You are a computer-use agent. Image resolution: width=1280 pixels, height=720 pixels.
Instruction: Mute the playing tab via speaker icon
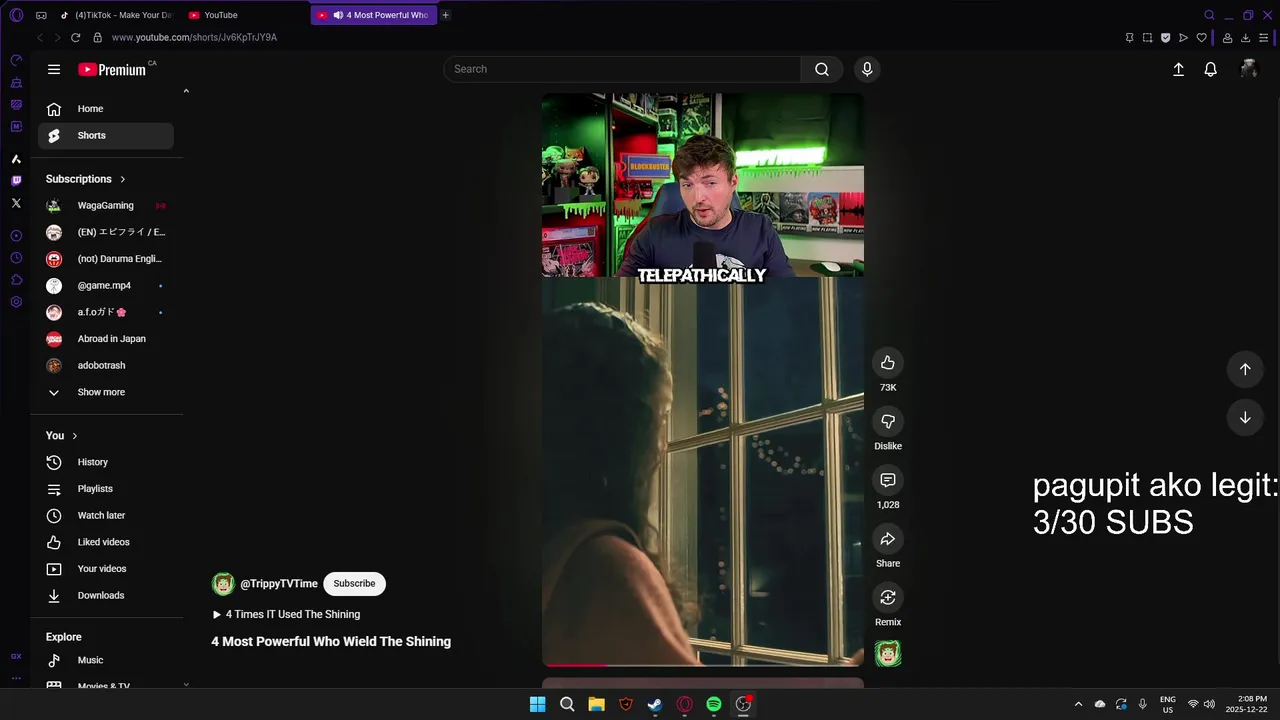(x=338, y=15)
